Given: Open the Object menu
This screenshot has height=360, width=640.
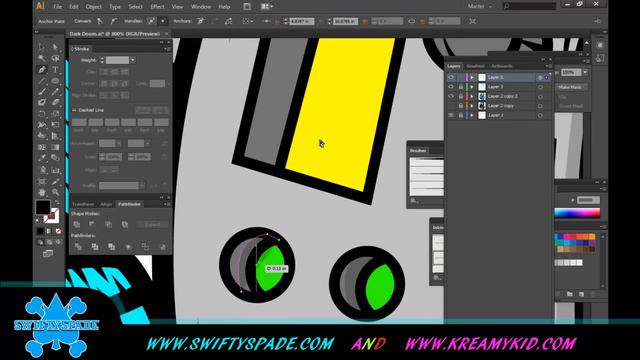Looking at the screenshot, I should click(94, 7).
